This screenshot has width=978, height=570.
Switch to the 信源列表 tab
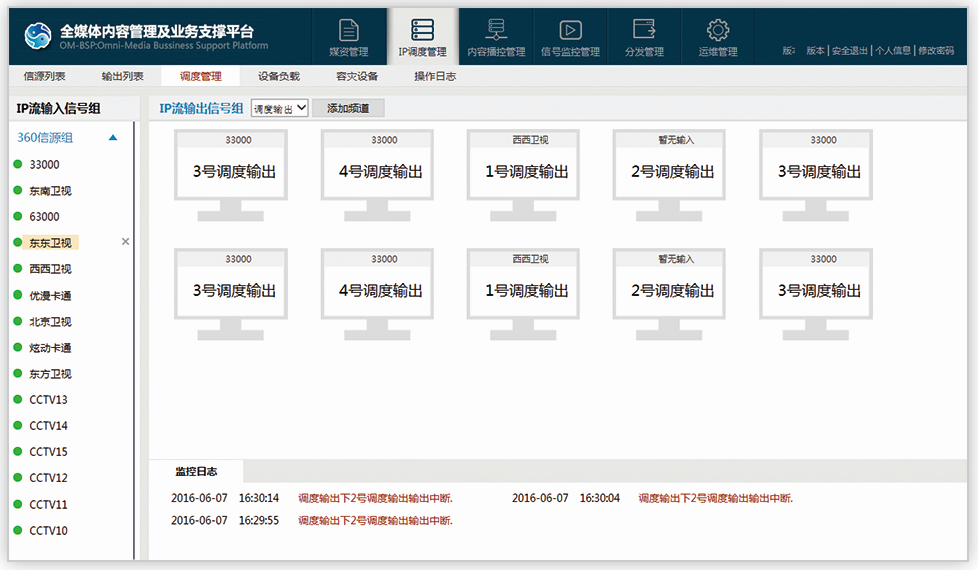click(x=45, y=76)
